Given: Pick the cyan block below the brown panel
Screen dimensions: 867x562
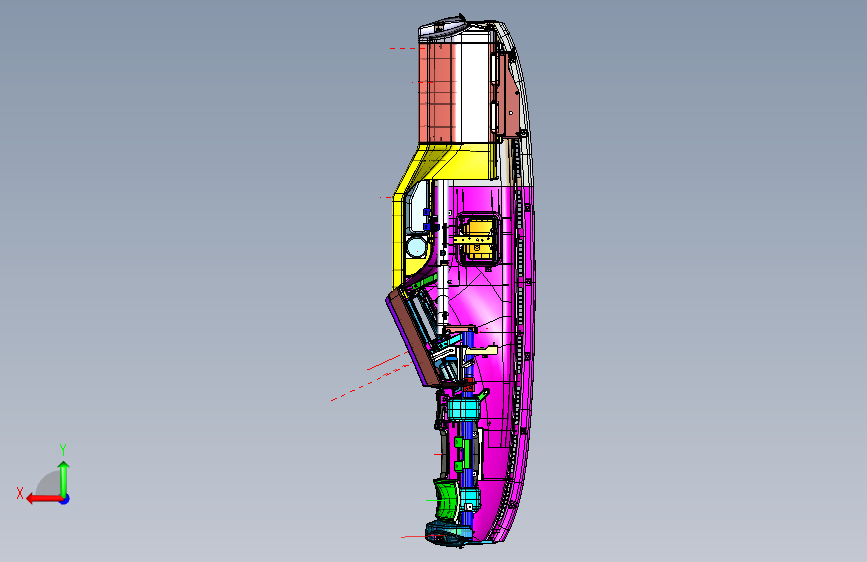Looking at the screenshot, I should [x=462, y=410].
